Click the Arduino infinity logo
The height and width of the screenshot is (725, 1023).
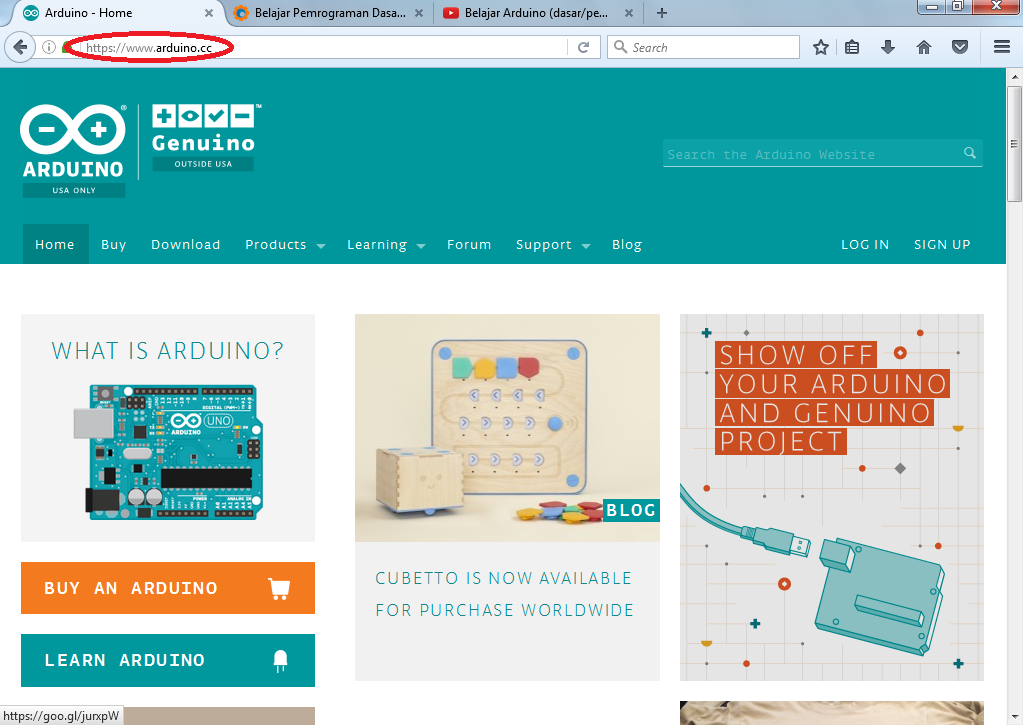pyautogui.click(x=73, y=129)
